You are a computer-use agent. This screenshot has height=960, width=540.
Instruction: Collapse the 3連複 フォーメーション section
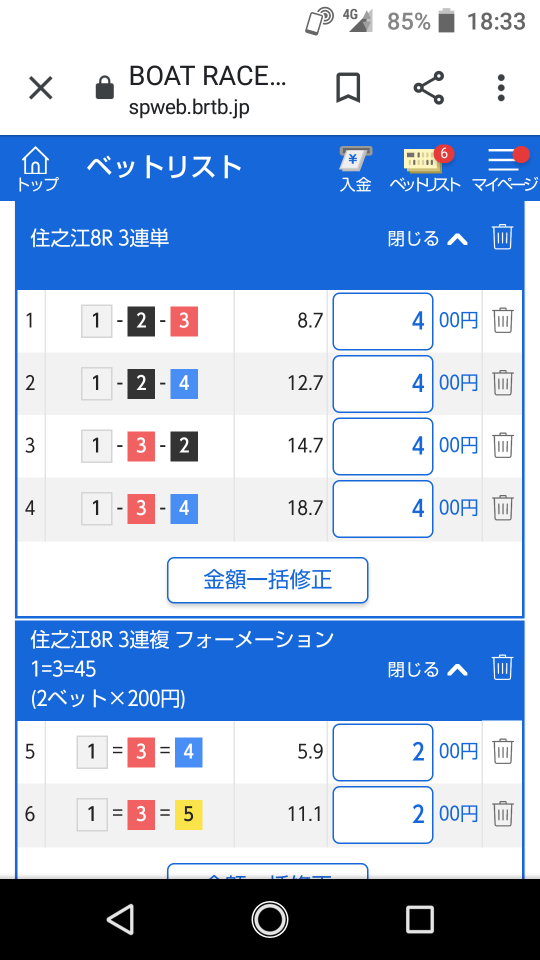click(x=428, y=669)
